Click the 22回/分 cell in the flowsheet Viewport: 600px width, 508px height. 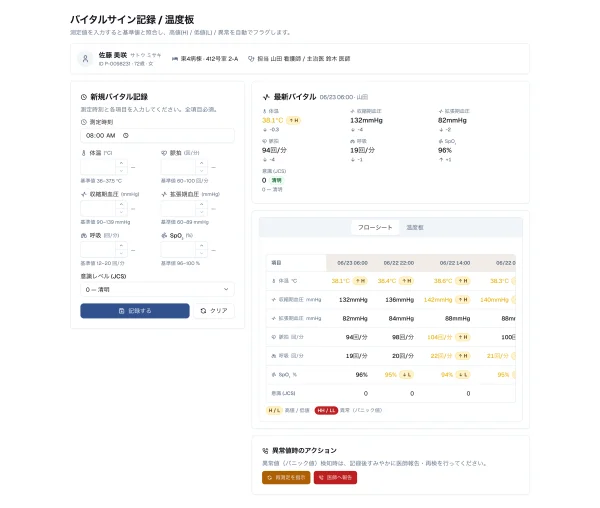click(x=447, y=356)
